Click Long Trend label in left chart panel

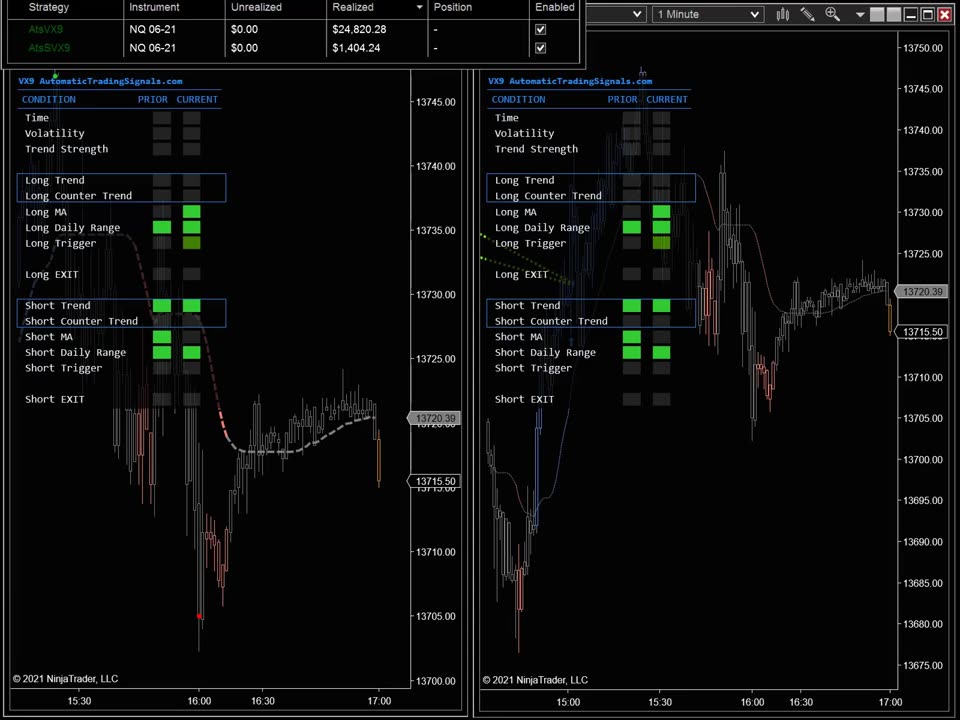54,180
